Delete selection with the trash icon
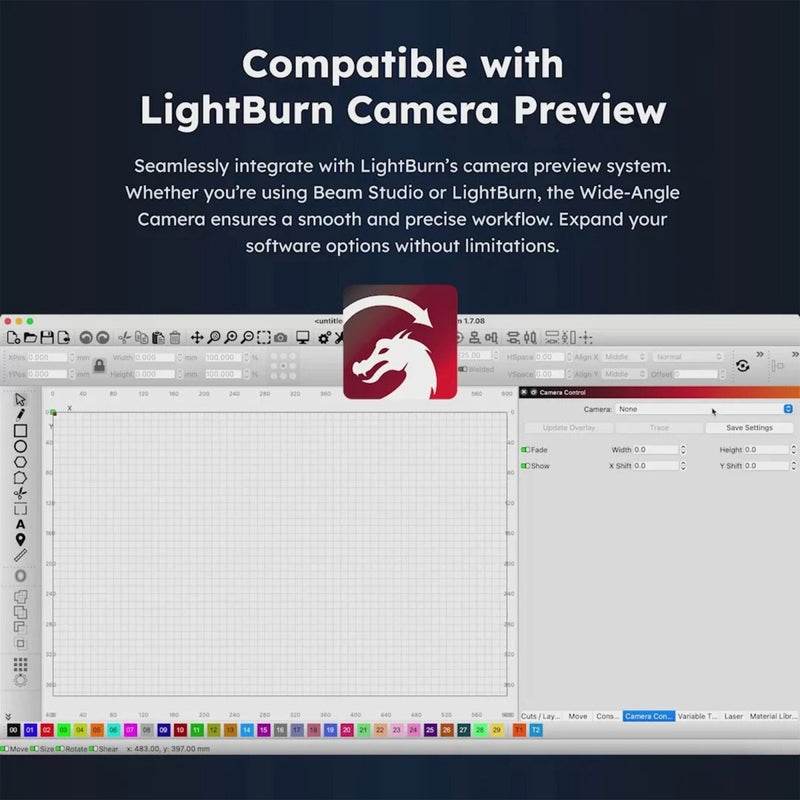 [175, 337]
